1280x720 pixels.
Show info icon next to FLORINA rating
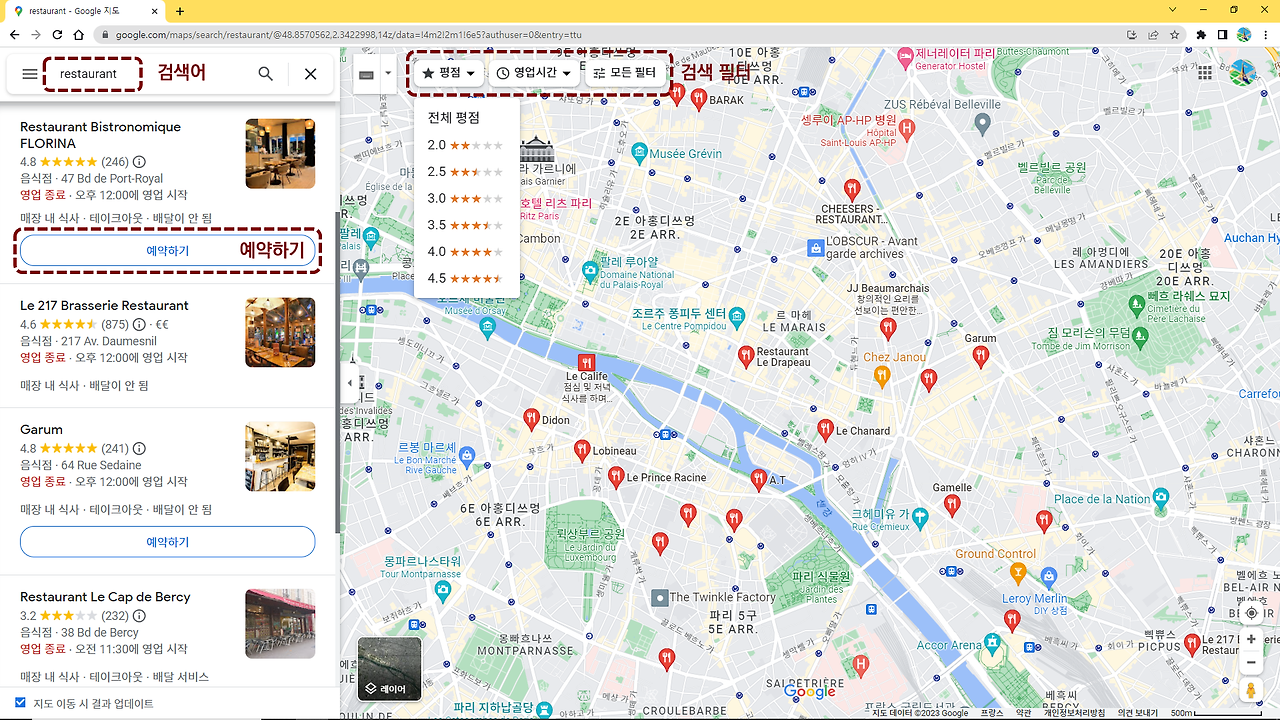pos(139,162)
